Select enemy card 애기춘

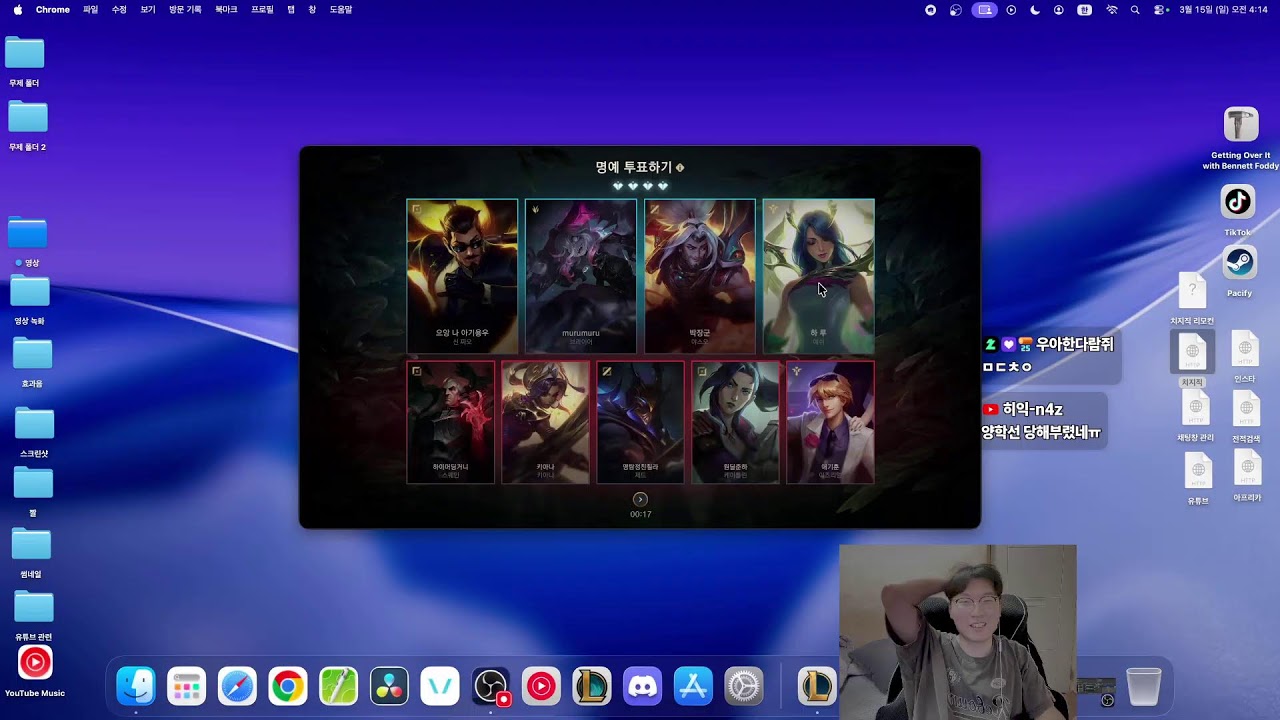coord(831,422)
